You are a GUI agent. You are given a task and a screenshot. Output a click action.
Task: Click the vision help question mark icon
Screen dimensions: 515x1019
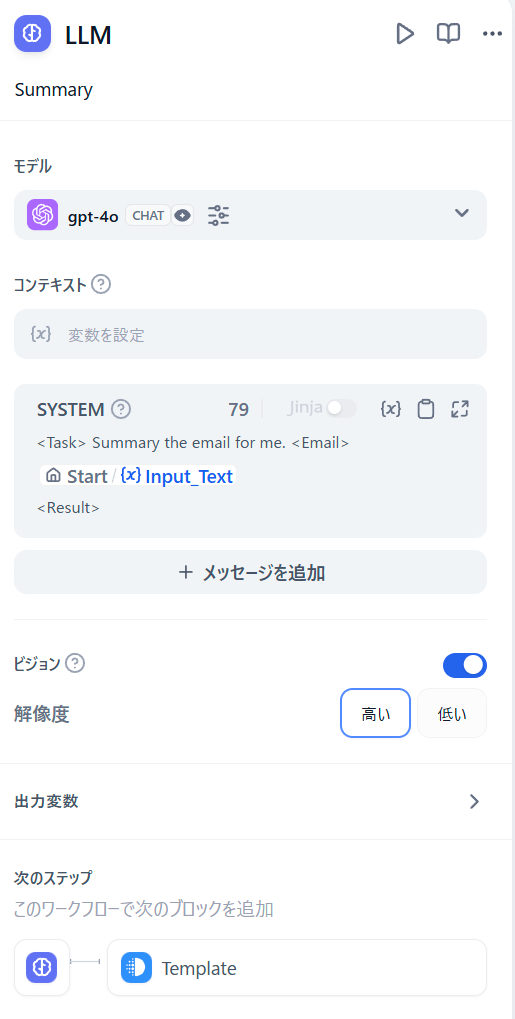(75, 664)
